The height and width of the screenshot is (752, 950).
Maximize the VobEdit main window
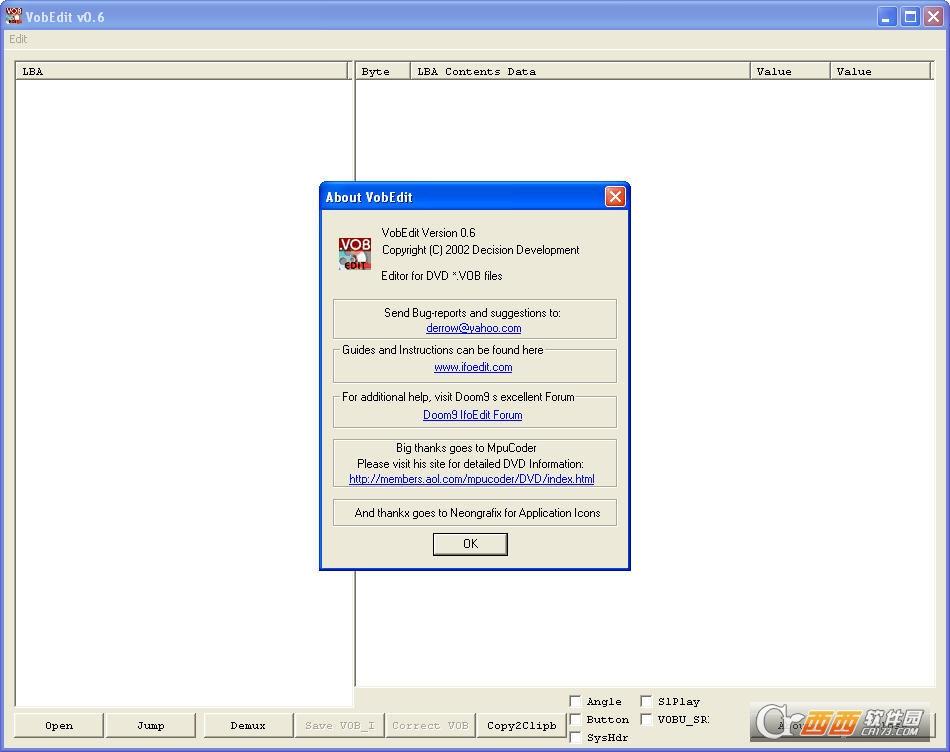[x=910, y=16]
